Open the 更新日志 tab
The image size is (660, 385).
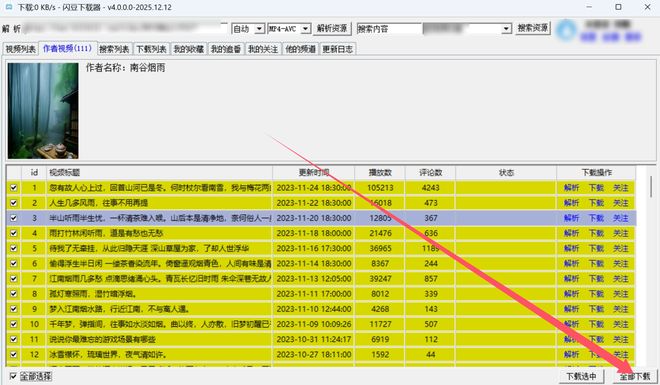[338, 49]
